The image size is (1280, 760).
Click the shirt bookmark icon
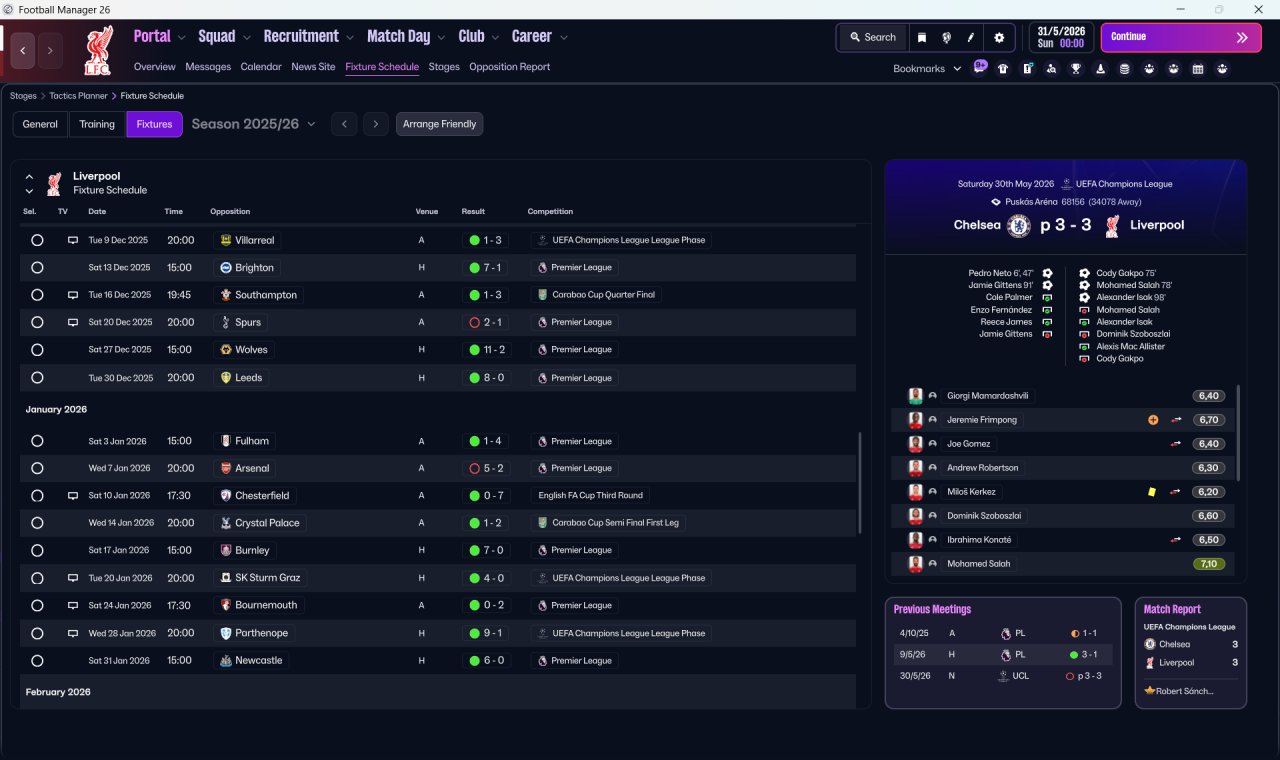[1003, 69]
